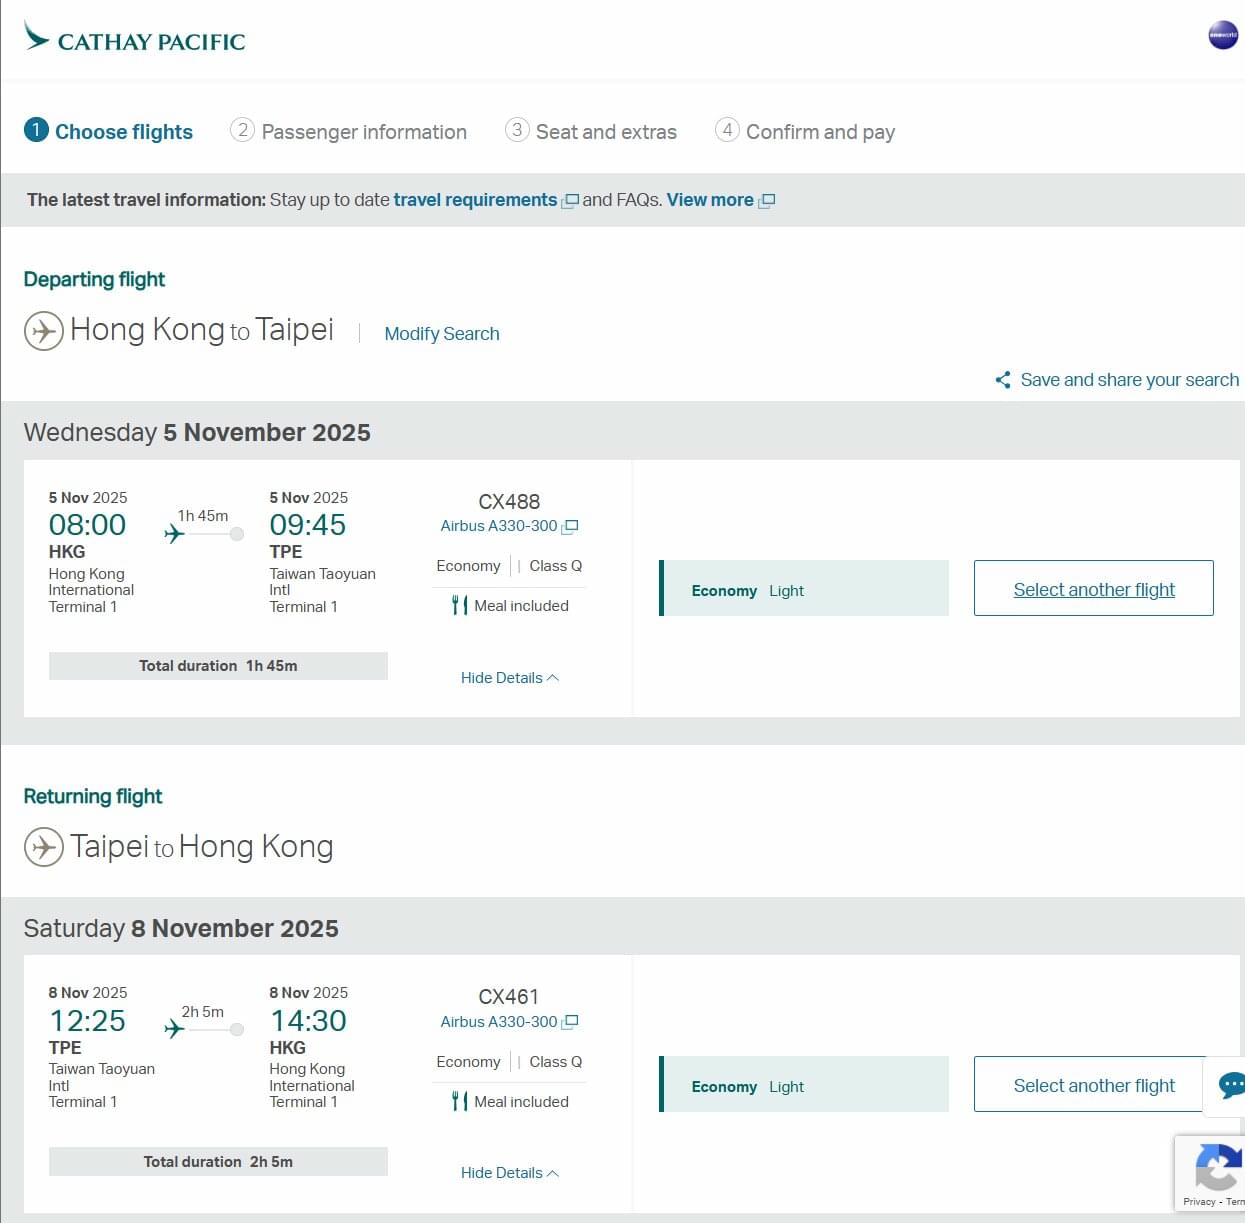This screenshot has height=1223, width=1245.
Task: Go to Passenger information step
Action: (x=349, y=132)
